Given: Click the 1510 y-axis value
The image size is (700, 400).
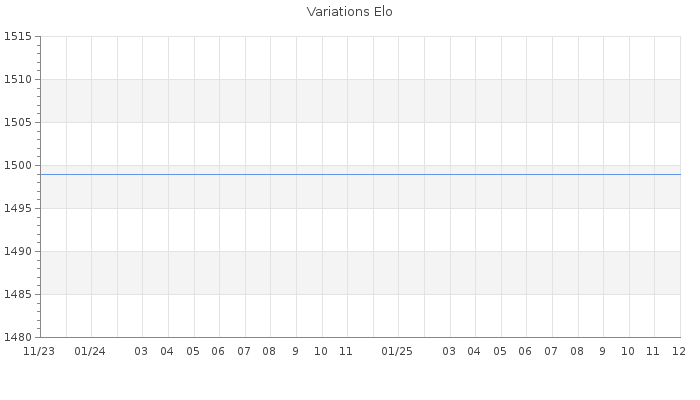Looking at the screenshot, I should pyautogui.click(x=18, y=80).
